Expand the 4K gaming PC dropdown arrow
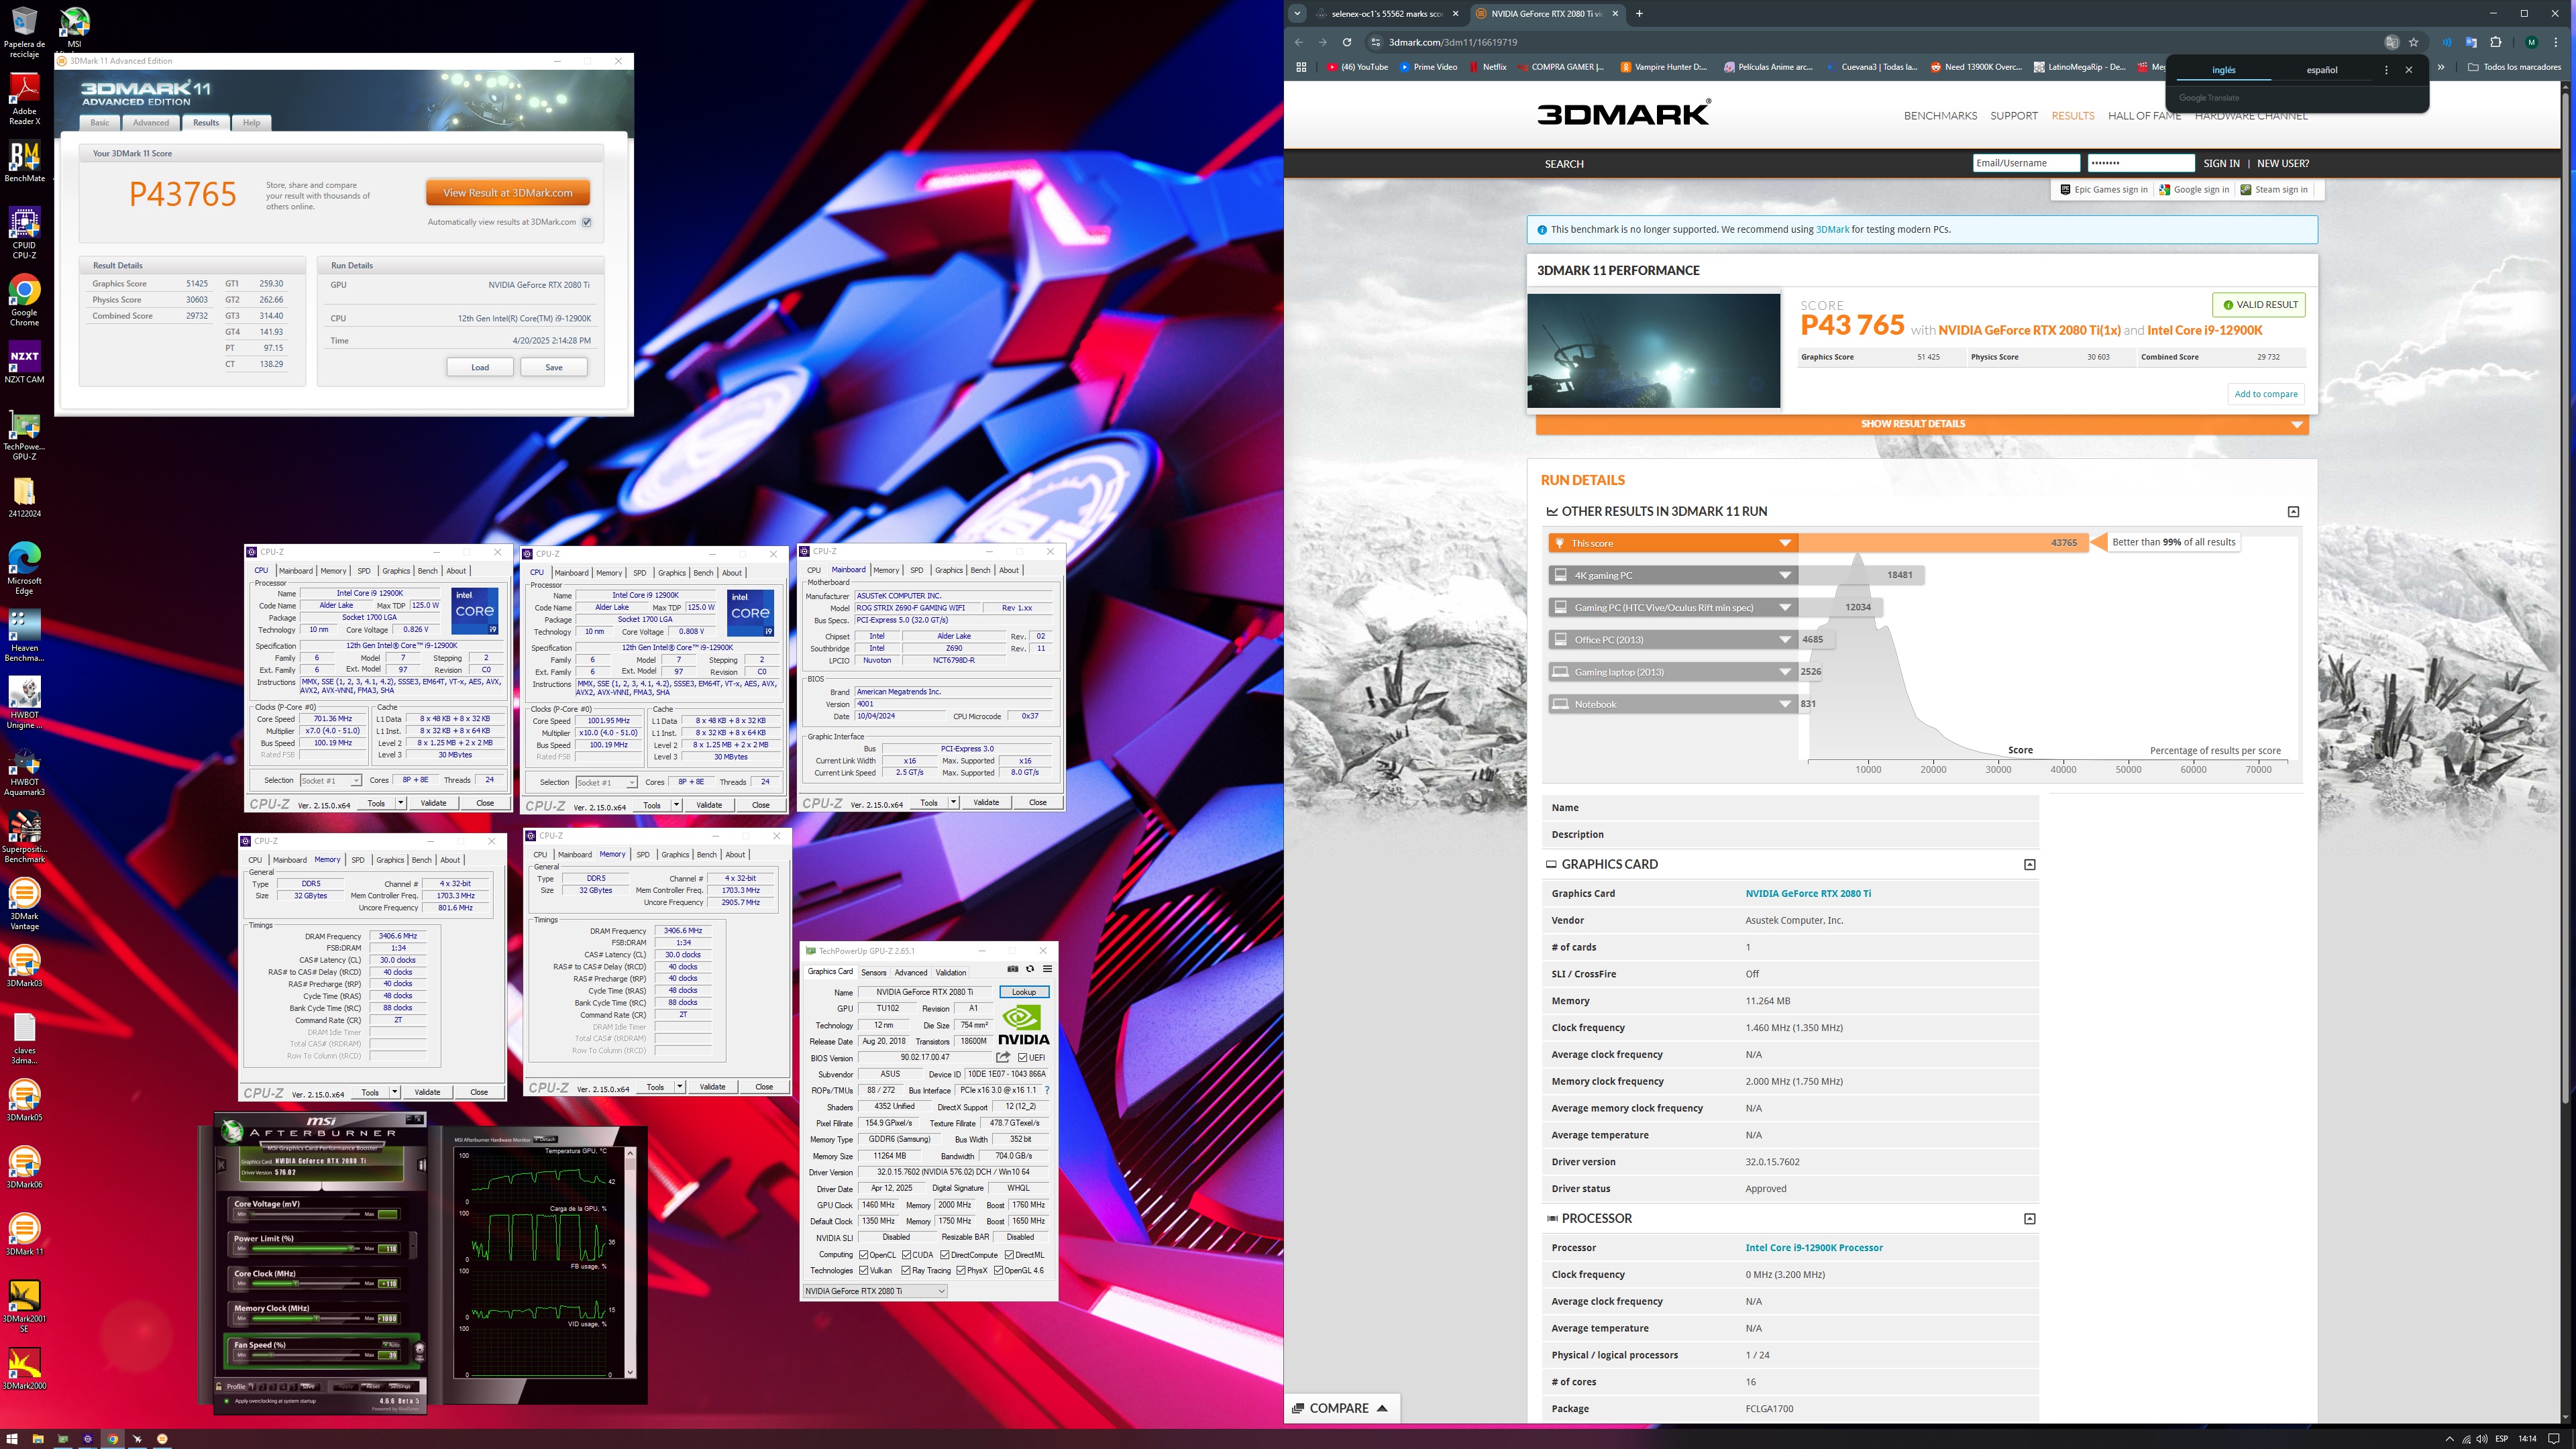2576x1449 pixels. pyautogui.click(x=1784, y=575)
